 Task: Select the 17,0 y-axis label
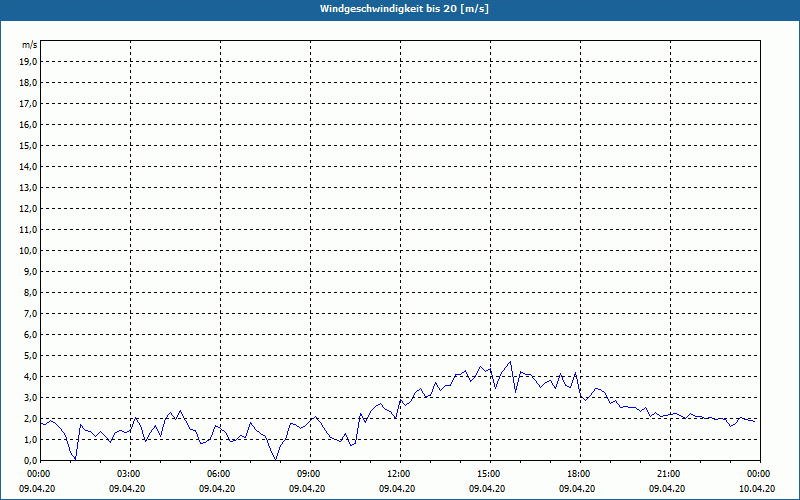pos(29,103)
